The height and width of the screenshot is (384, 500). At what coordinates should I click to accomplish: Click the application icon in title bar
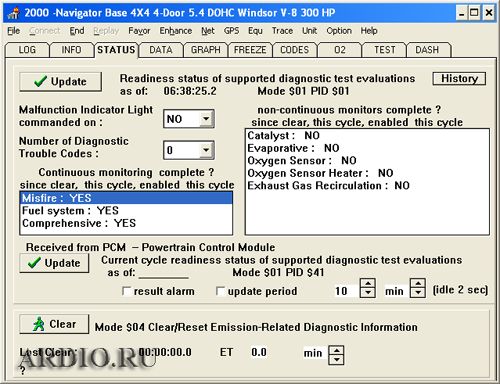13,13
